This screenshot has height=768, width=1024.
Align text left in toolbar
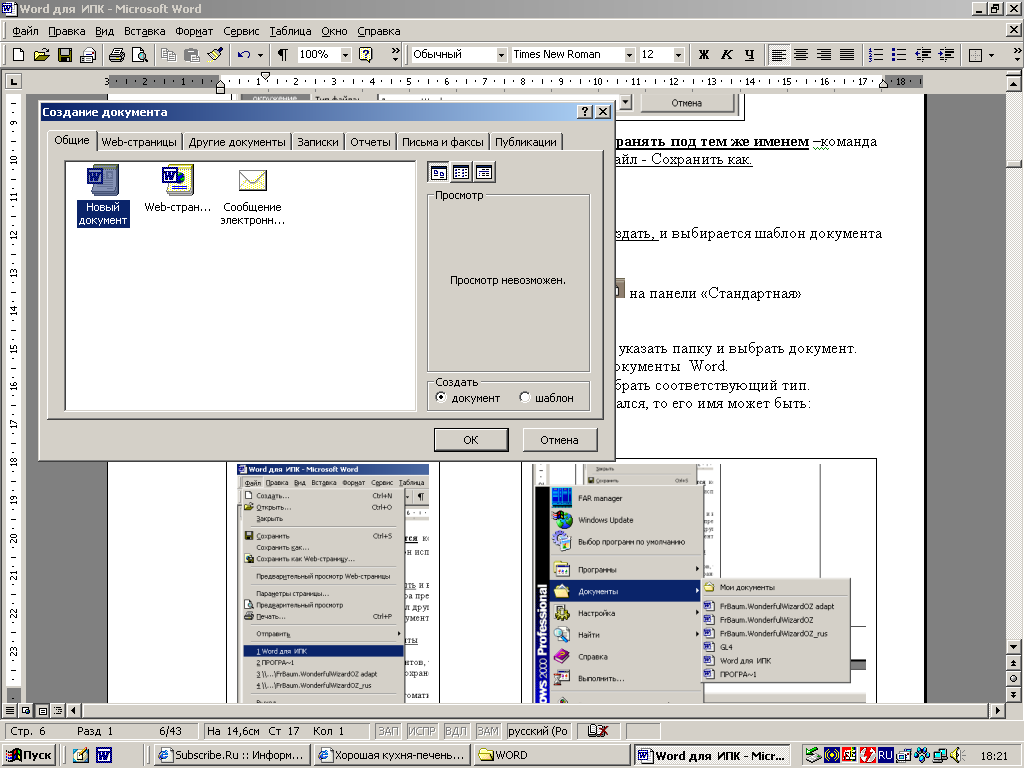pos(778,55)
